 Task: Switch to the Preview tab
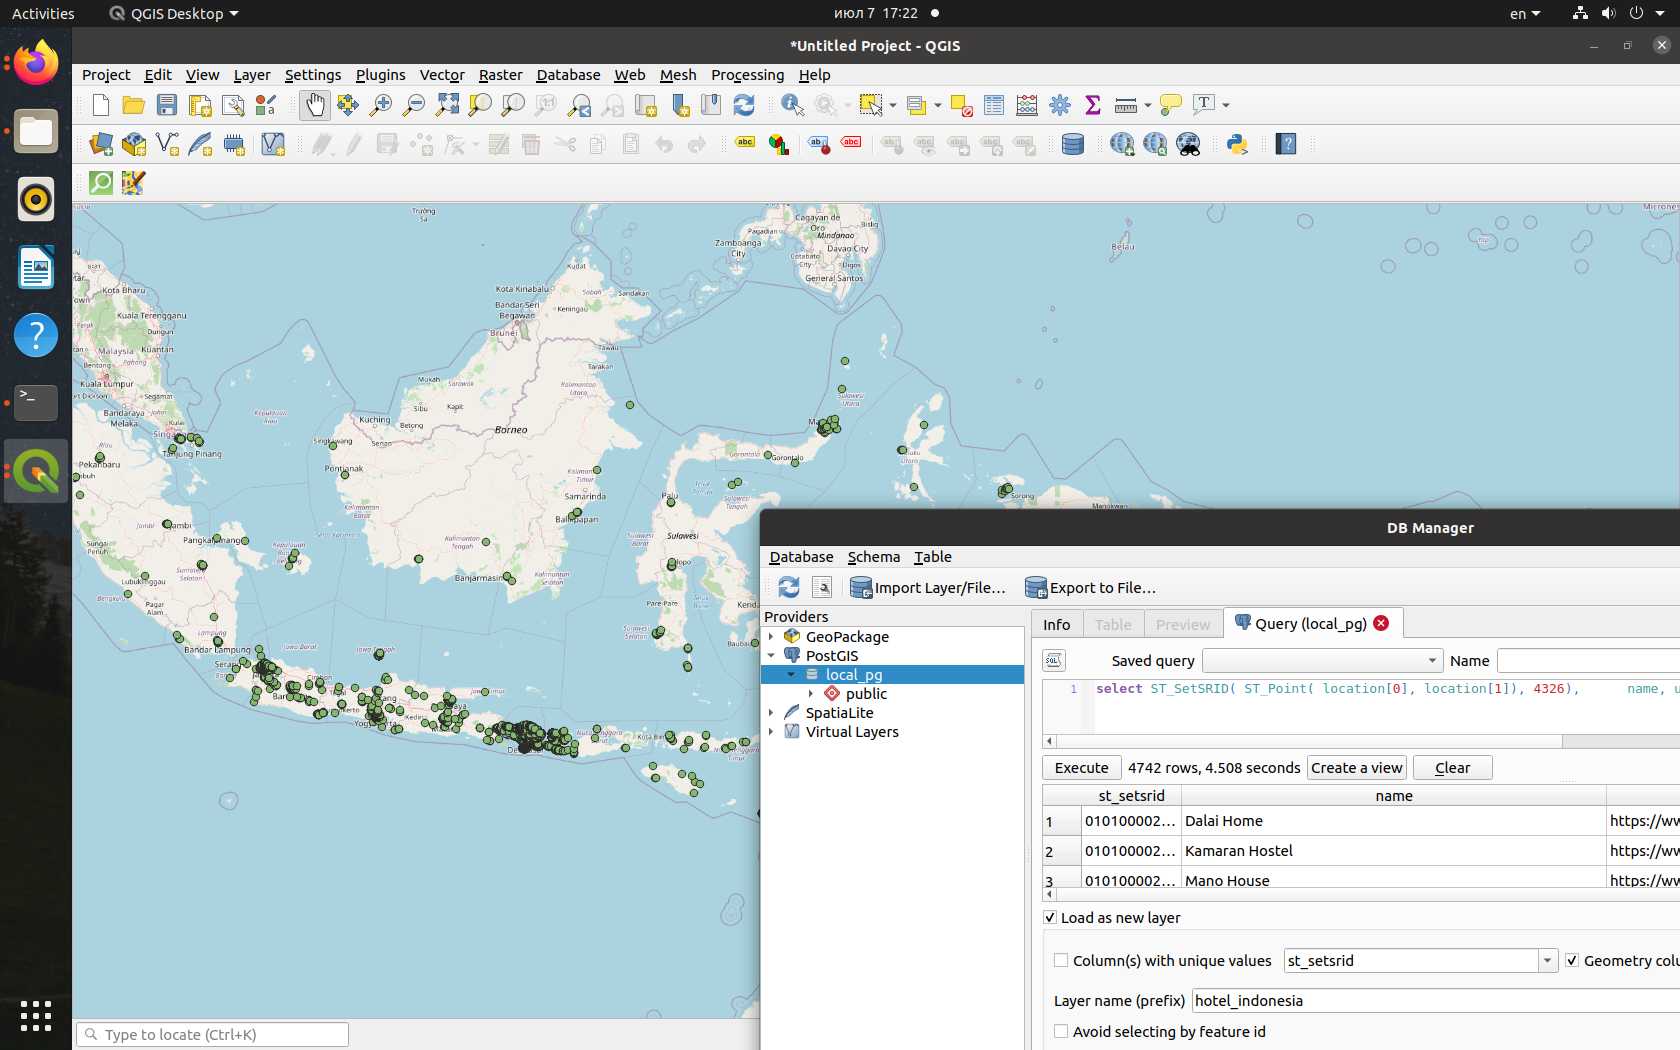[1182, 623]
